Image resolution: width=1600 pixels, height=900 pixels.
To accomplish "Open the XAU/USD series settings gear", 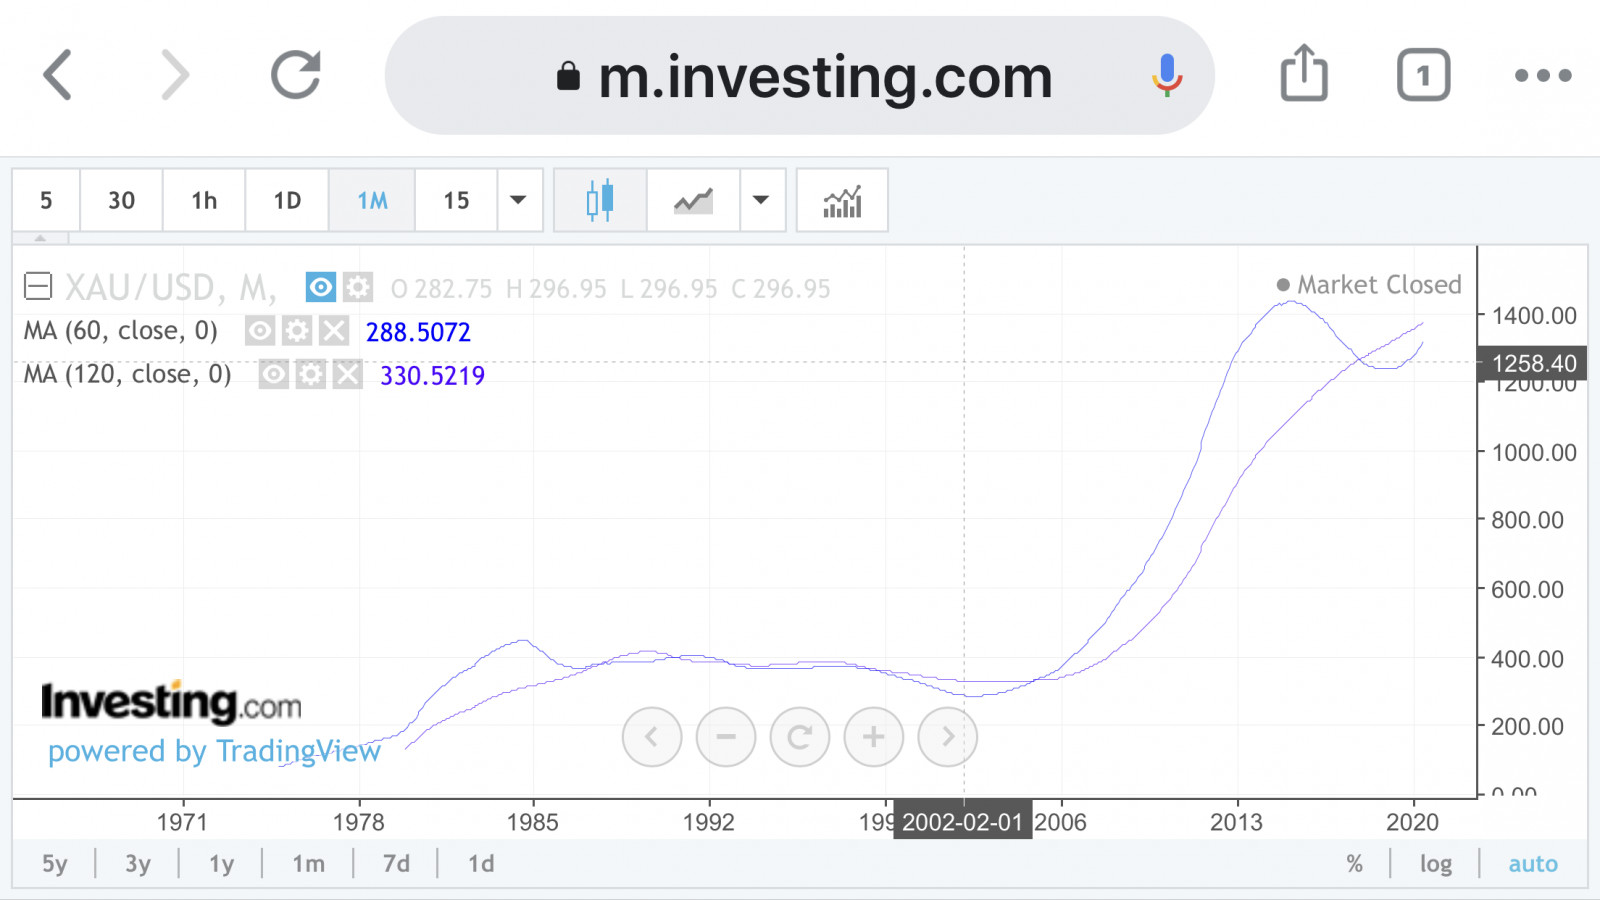I will 358,288.
